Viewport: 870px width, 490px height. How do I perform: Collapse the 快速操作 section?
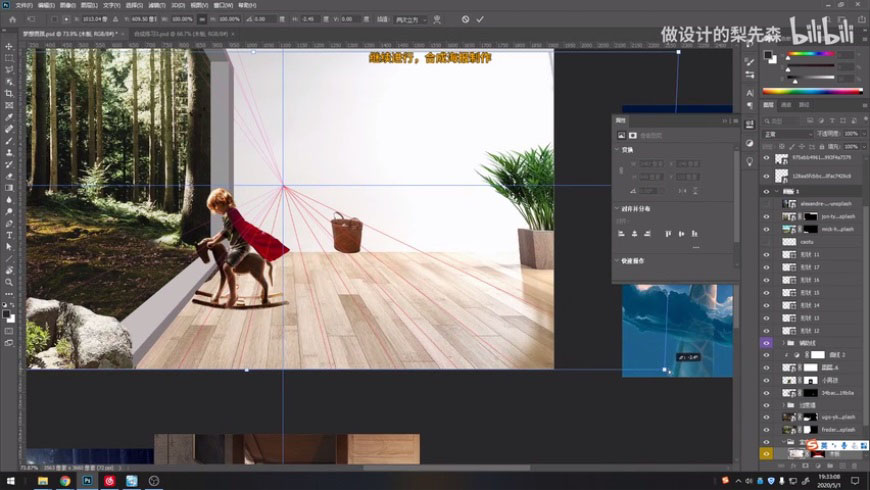click(617, 260)
